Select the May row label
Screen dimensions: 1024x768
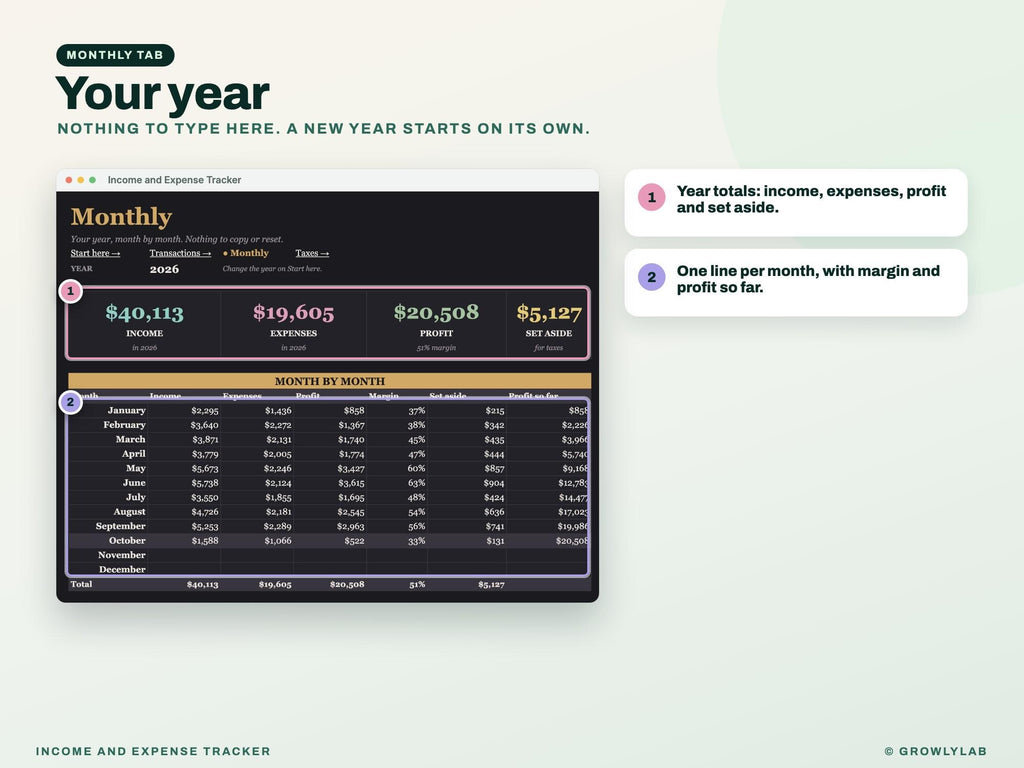click(136, 468)
